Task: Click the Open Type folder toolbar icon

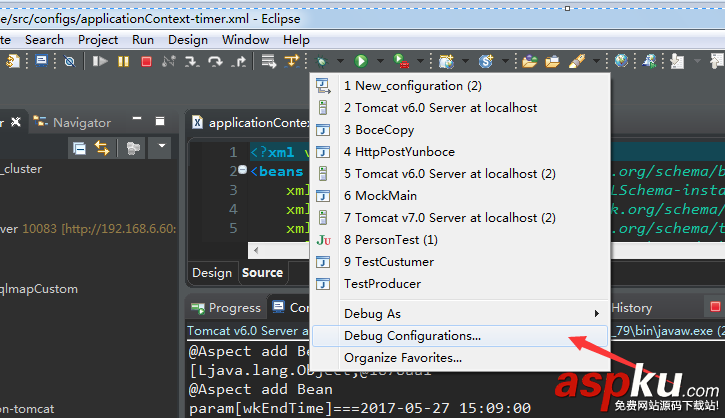Action: [x=529, y=61]
